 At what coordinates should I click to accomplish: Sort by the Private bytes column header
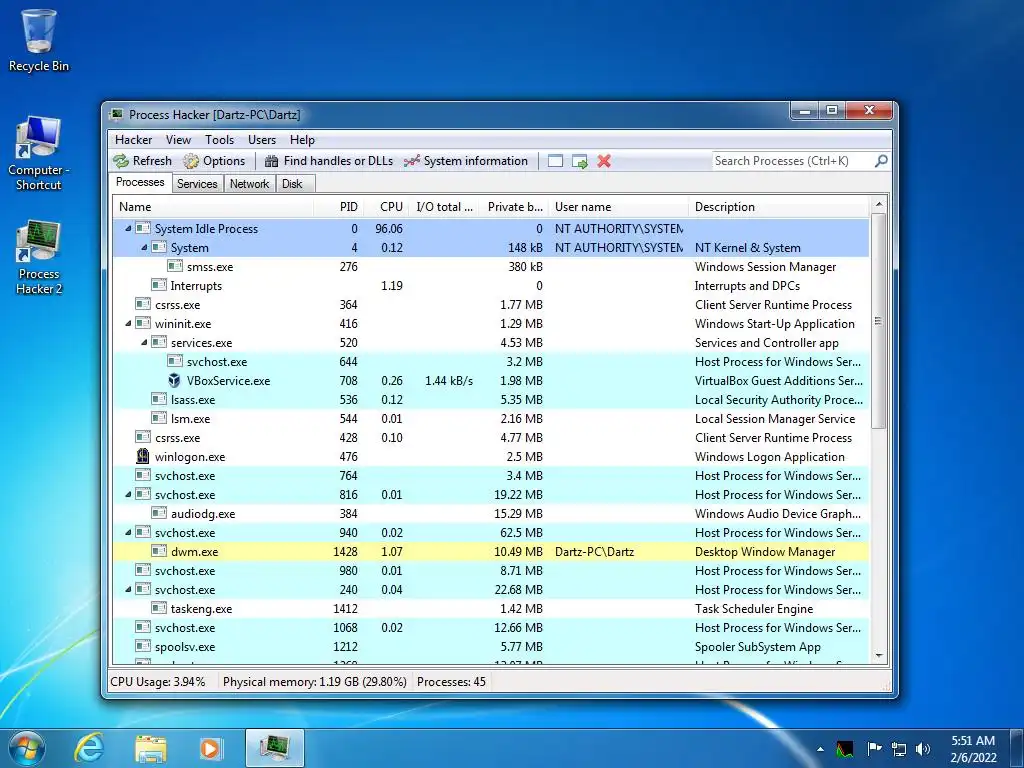pos(514,206)
